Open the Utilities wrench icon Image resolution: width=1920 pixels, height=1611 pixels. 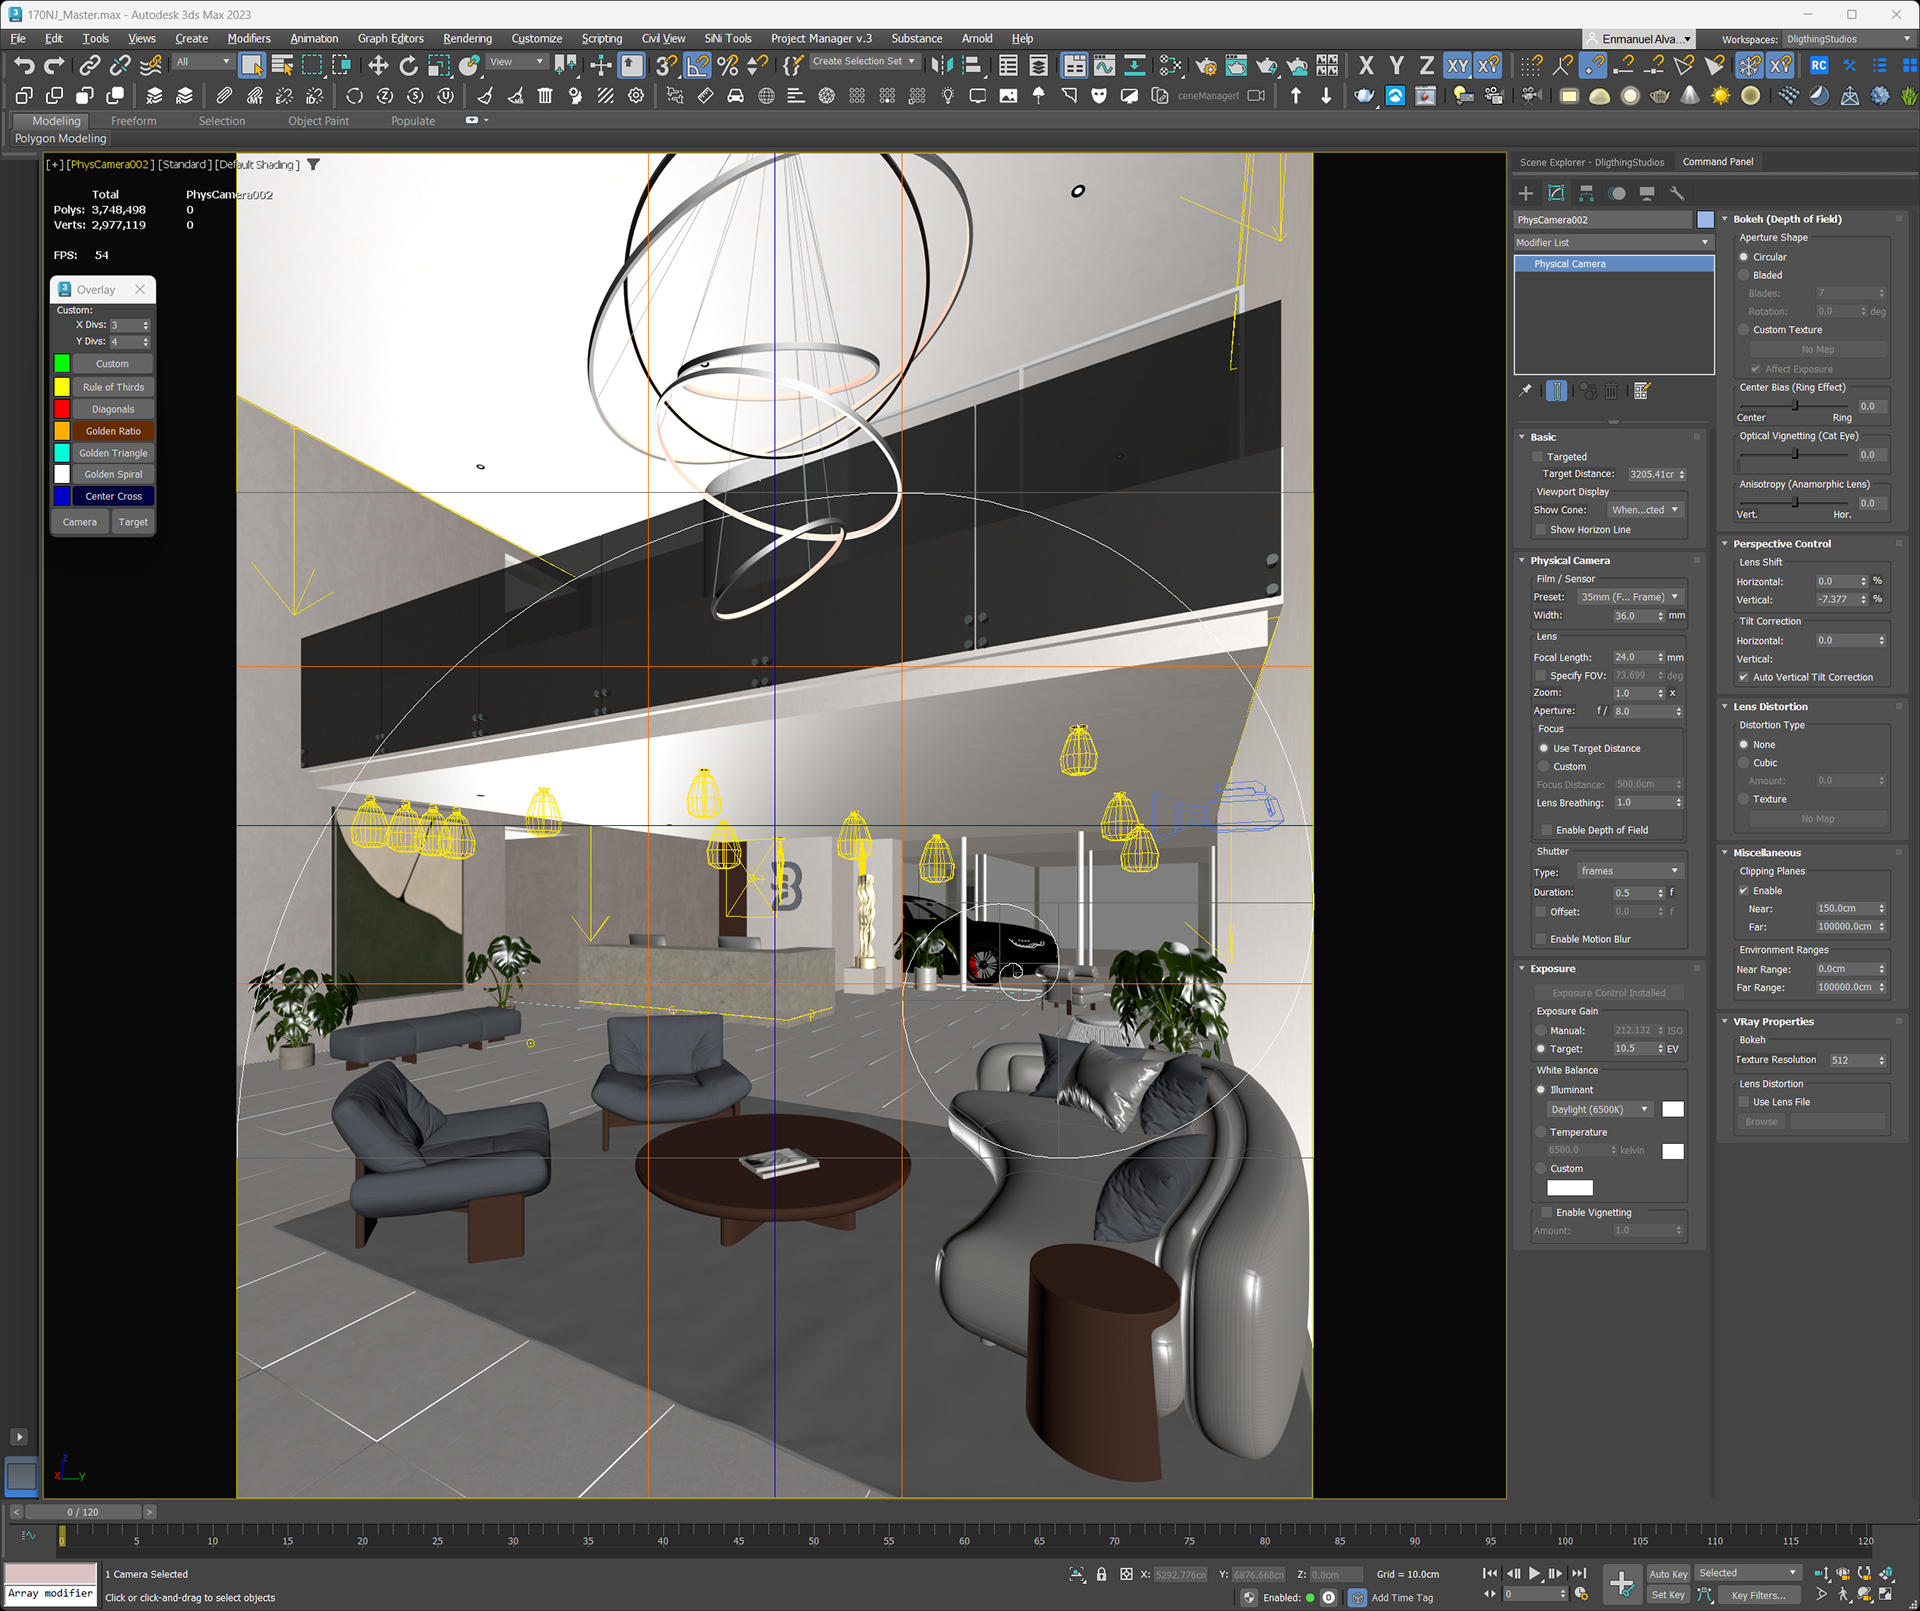click(x=1678, y=193)
